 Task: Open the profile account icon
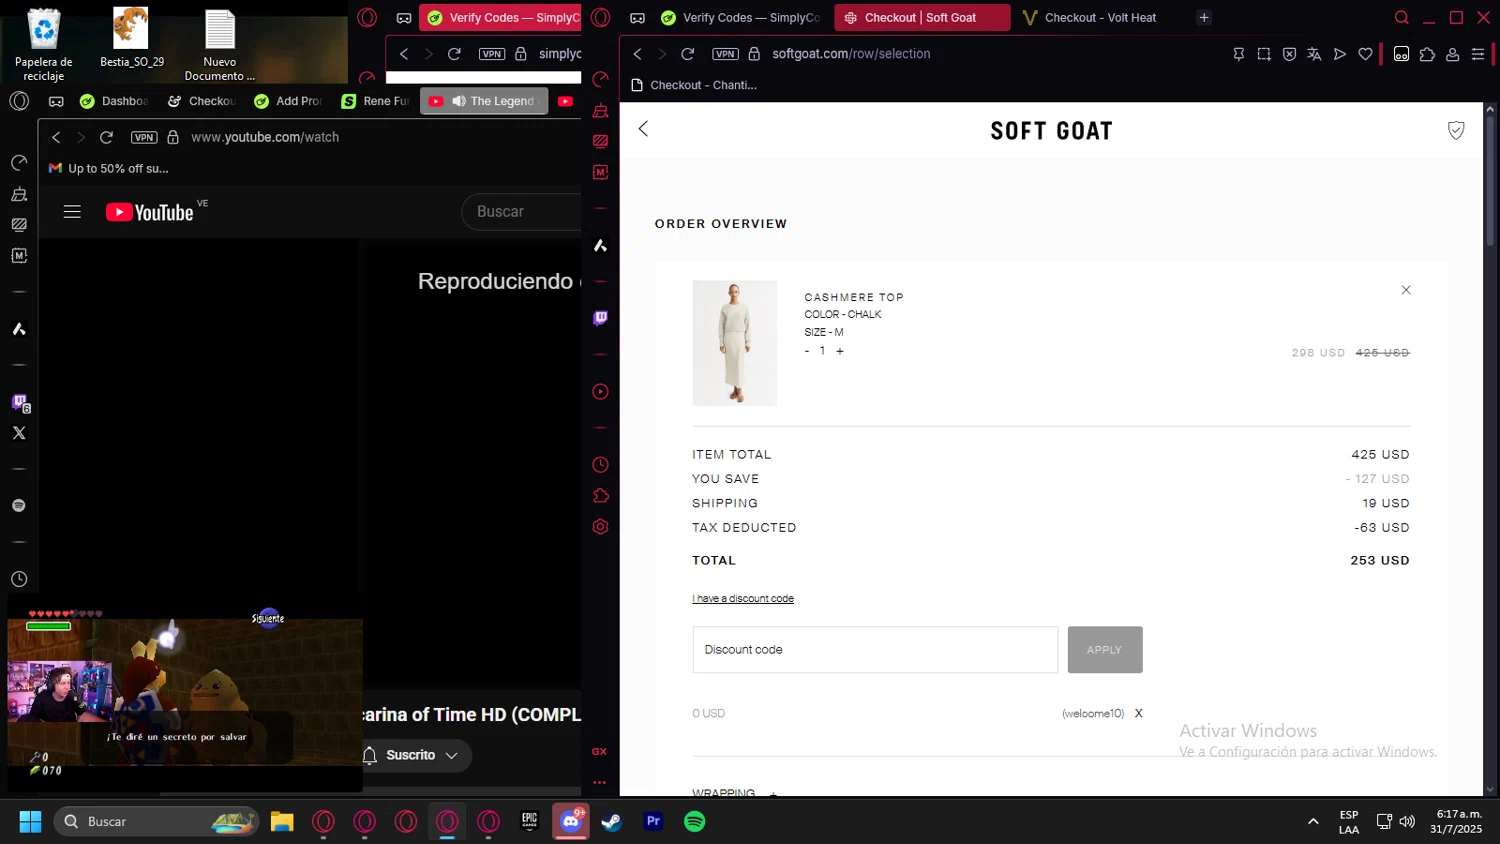pos(1453,54)
